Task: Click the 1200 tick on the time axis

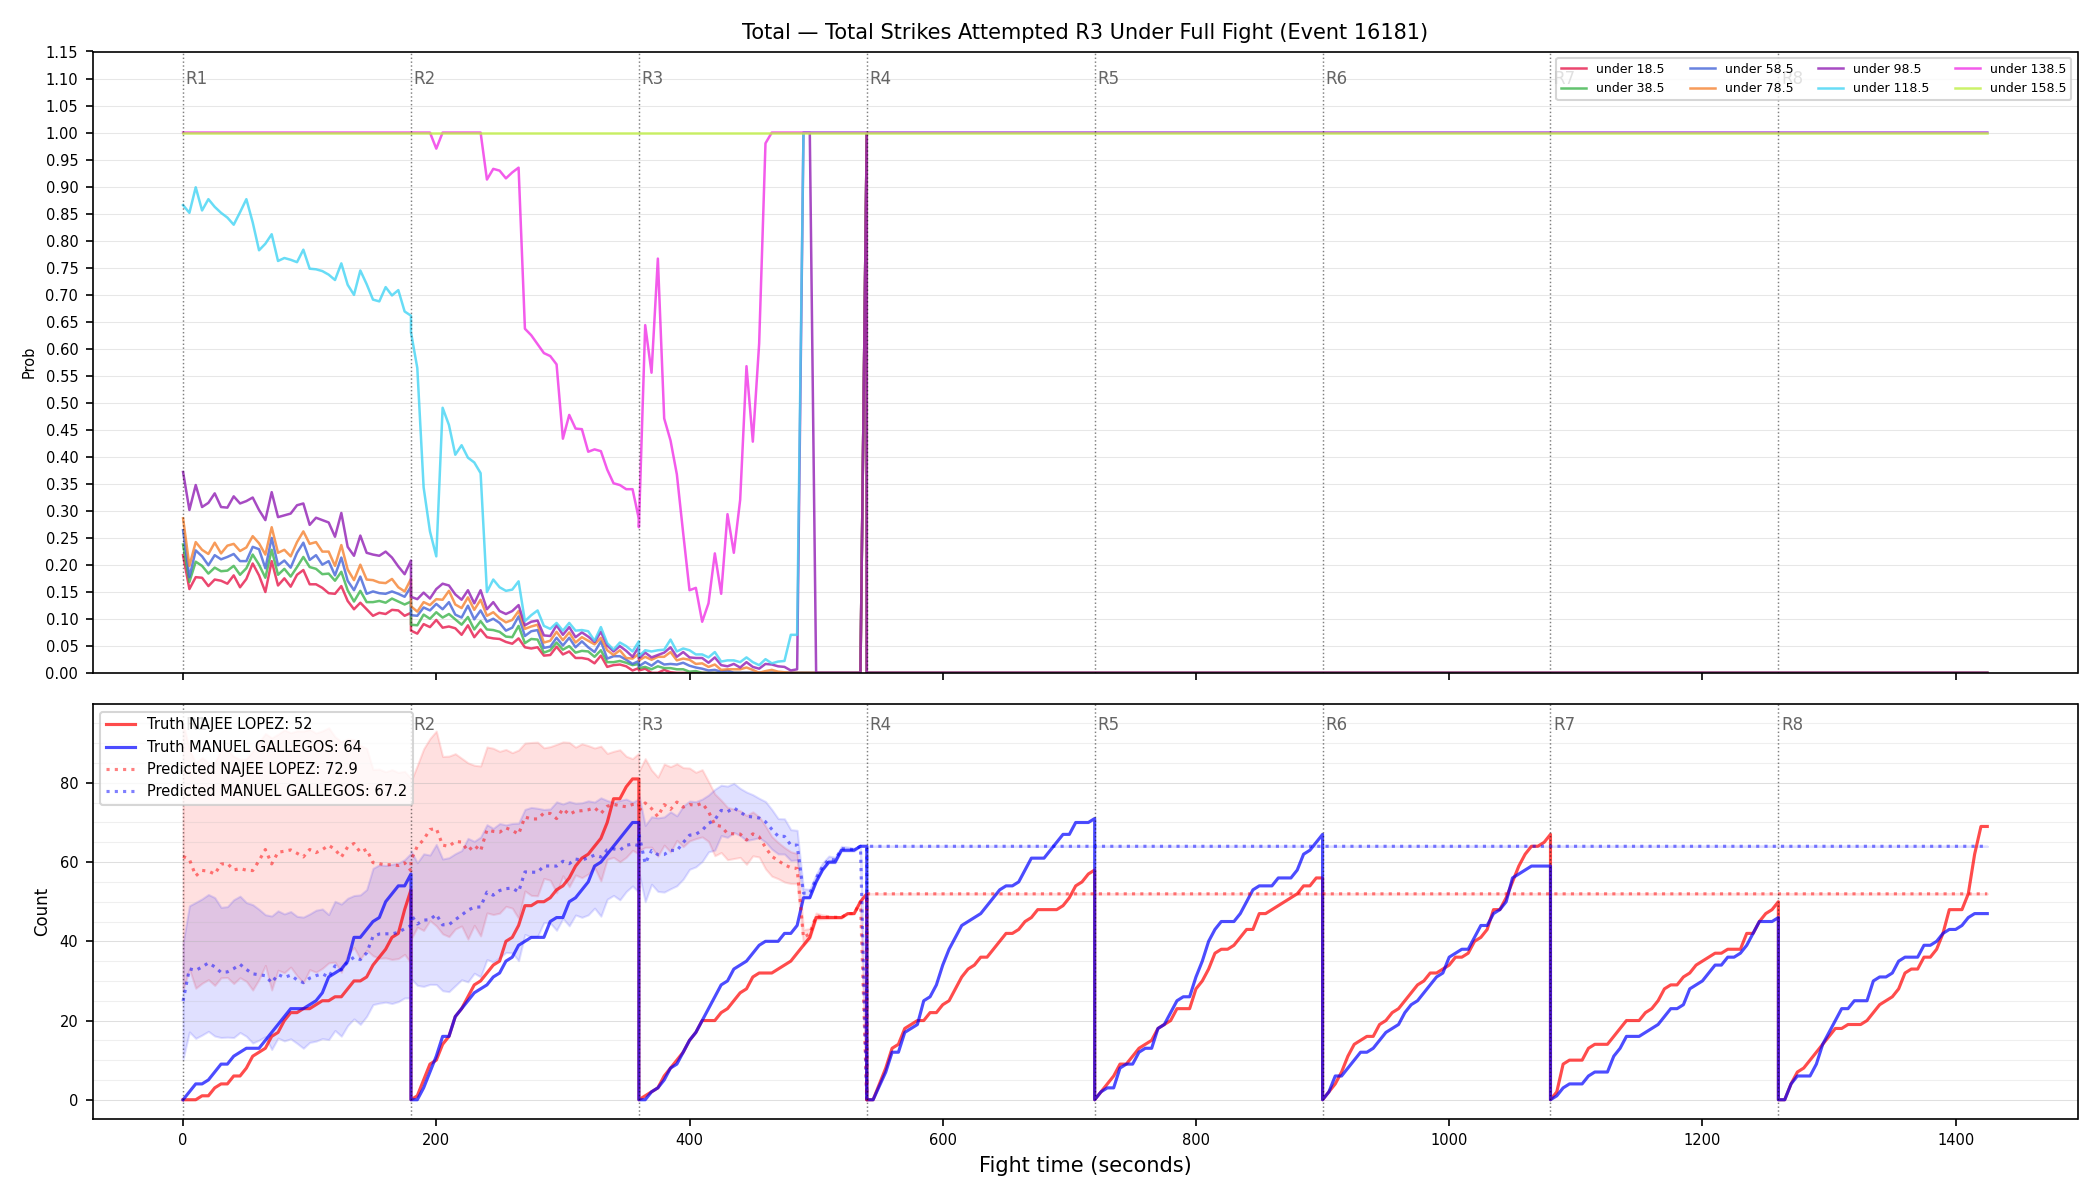Action: point(1702,1138)
